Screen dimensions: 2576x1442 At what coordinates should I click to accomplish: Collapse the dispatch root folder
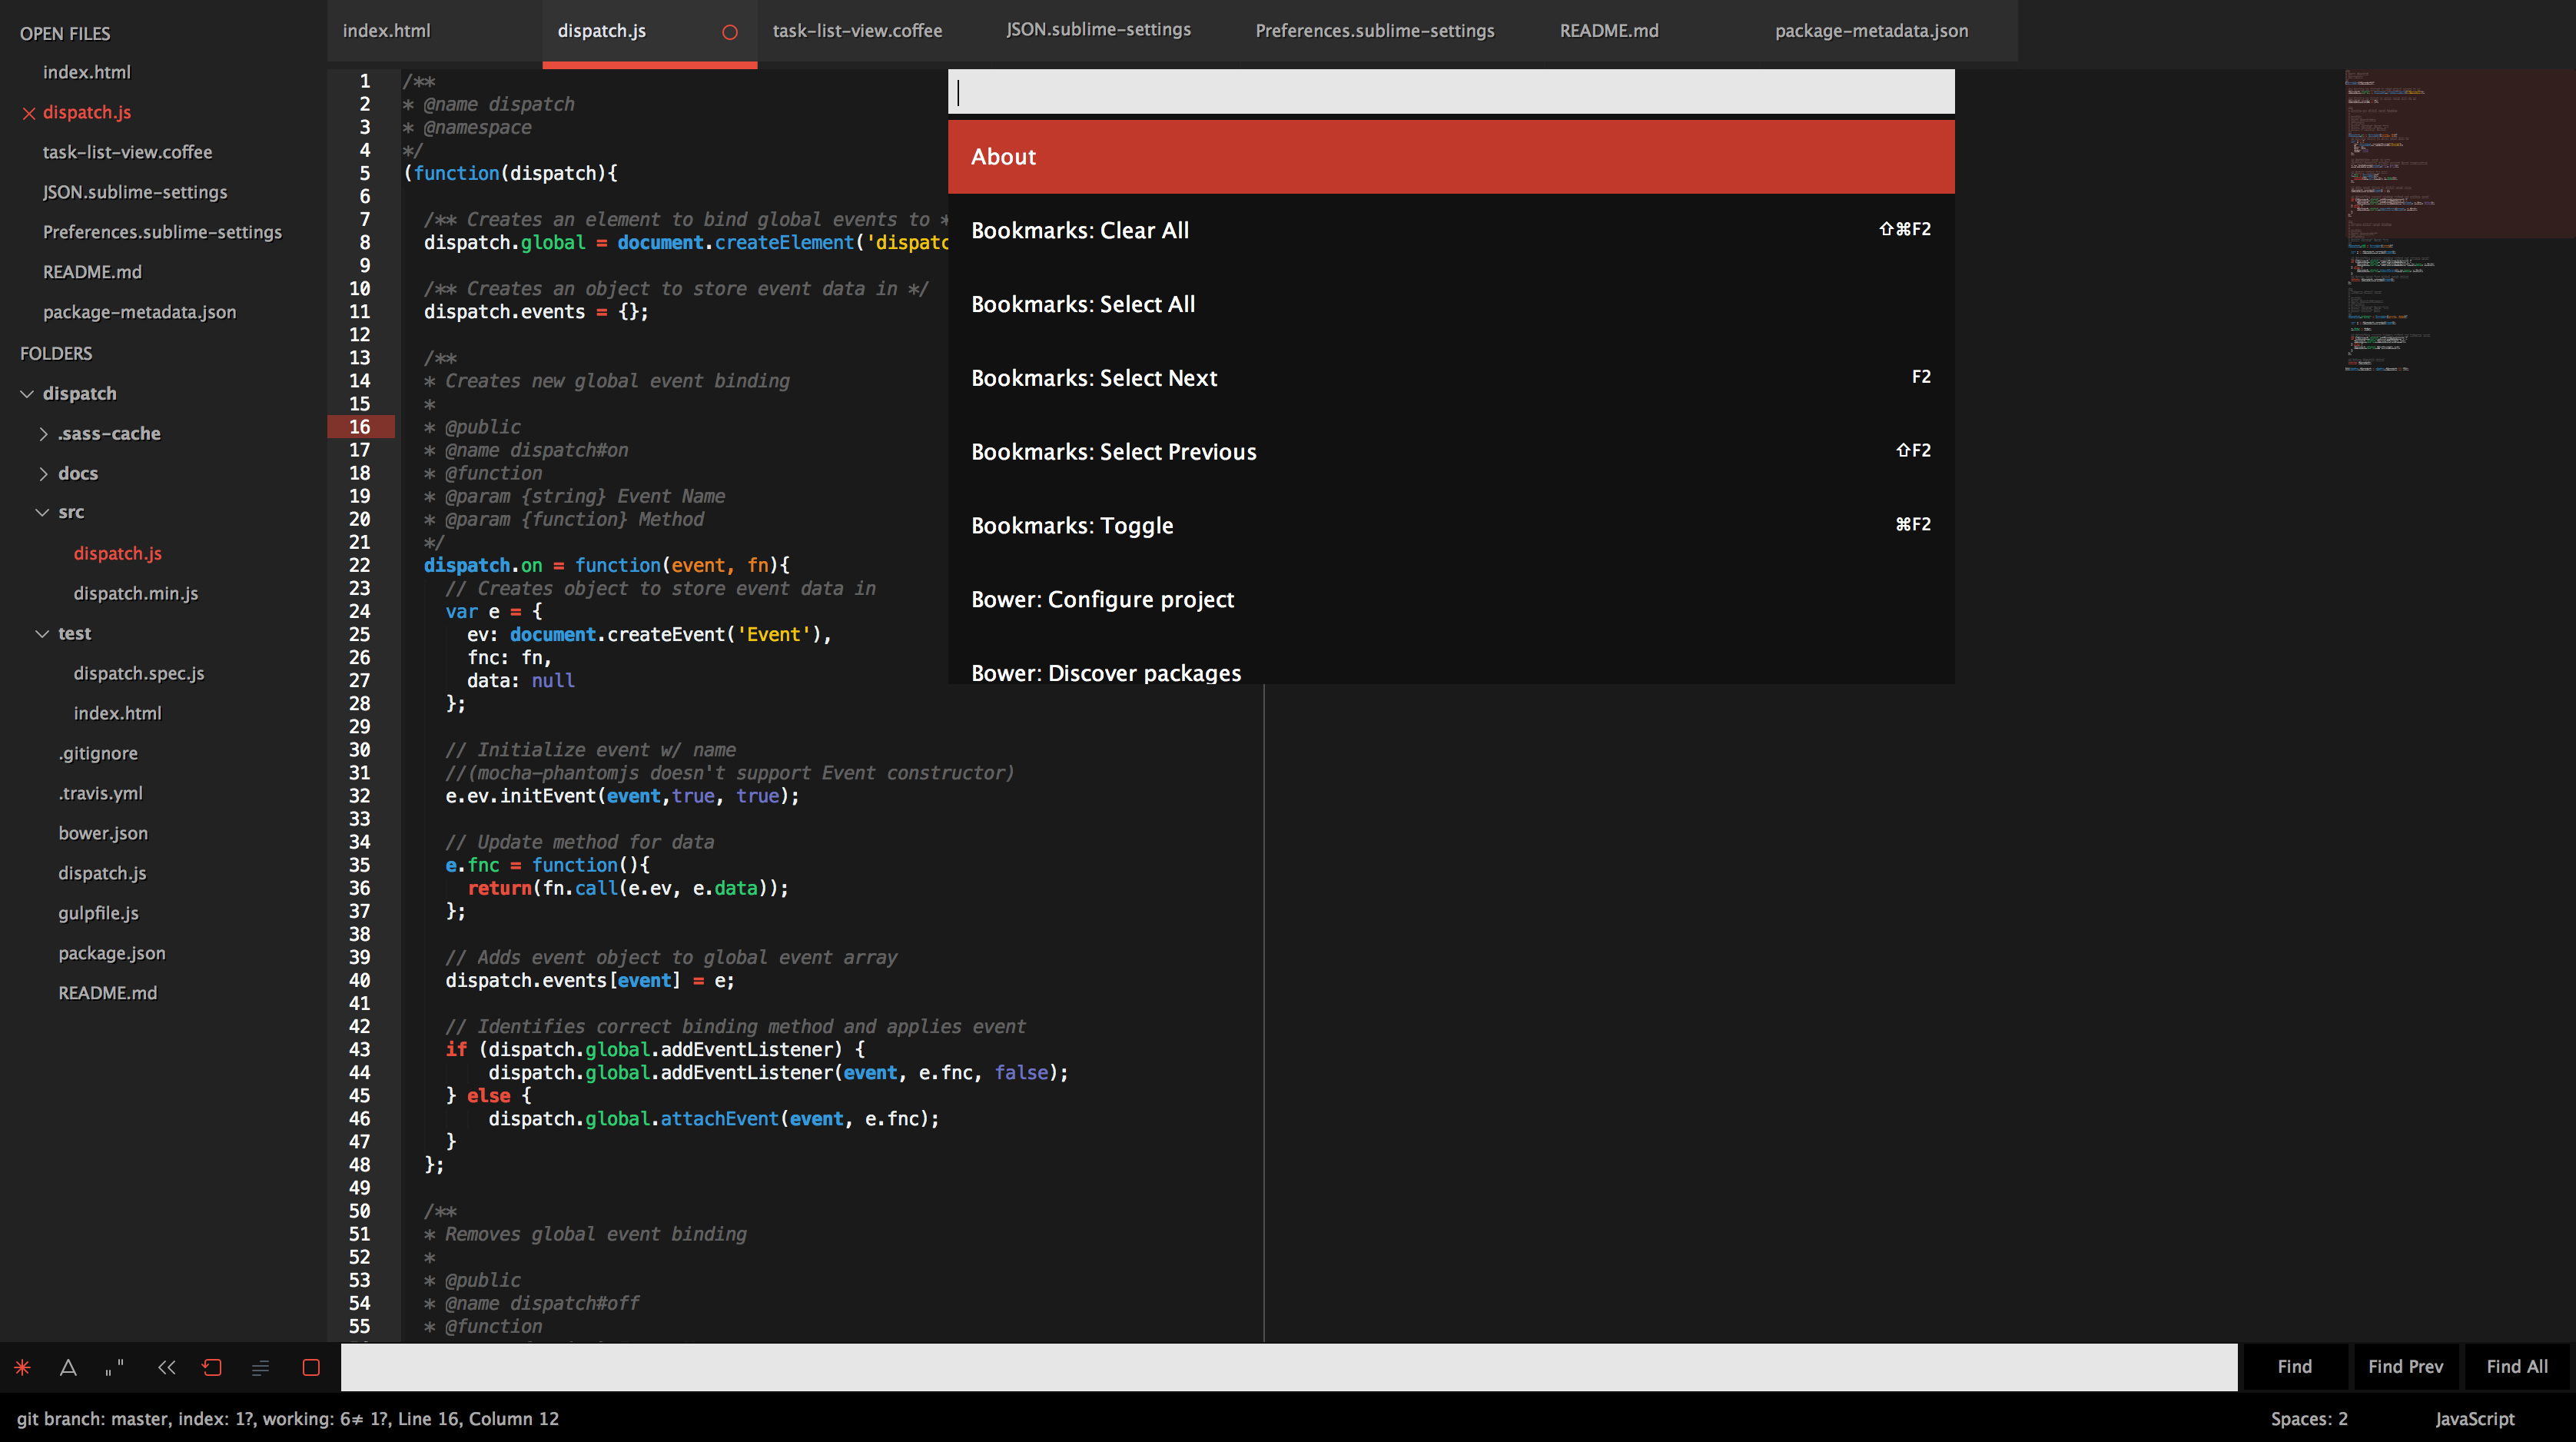click(27, 394)
